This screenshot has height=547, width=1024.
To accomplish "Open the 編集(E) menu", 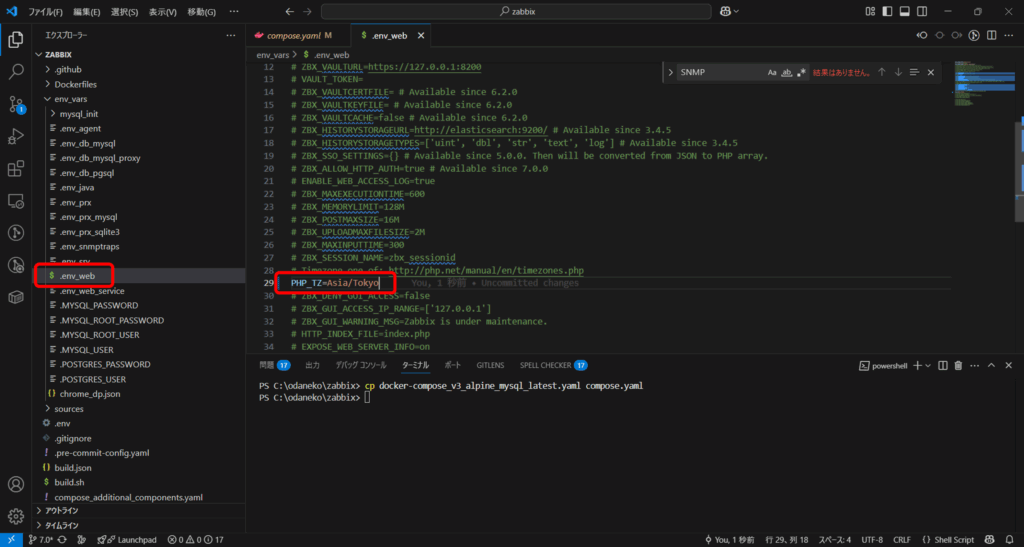I will [x=86, y=12].
